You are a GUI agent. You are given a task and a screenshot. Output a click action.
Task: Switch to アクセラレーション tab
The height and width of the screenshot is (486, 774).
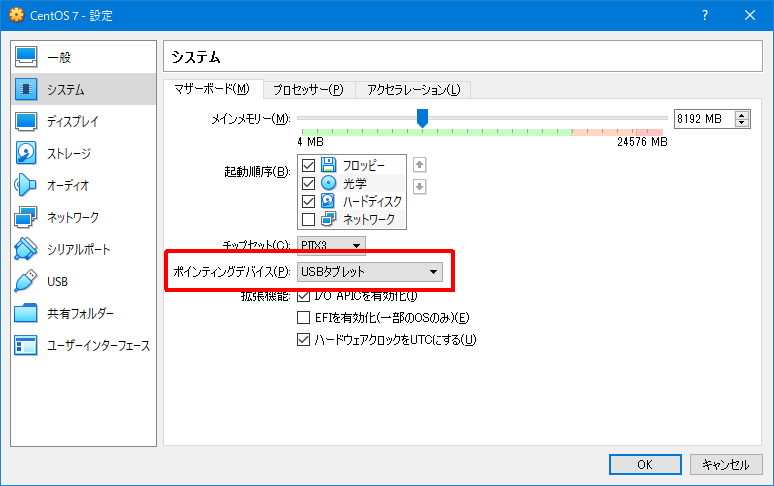[414, 90]
